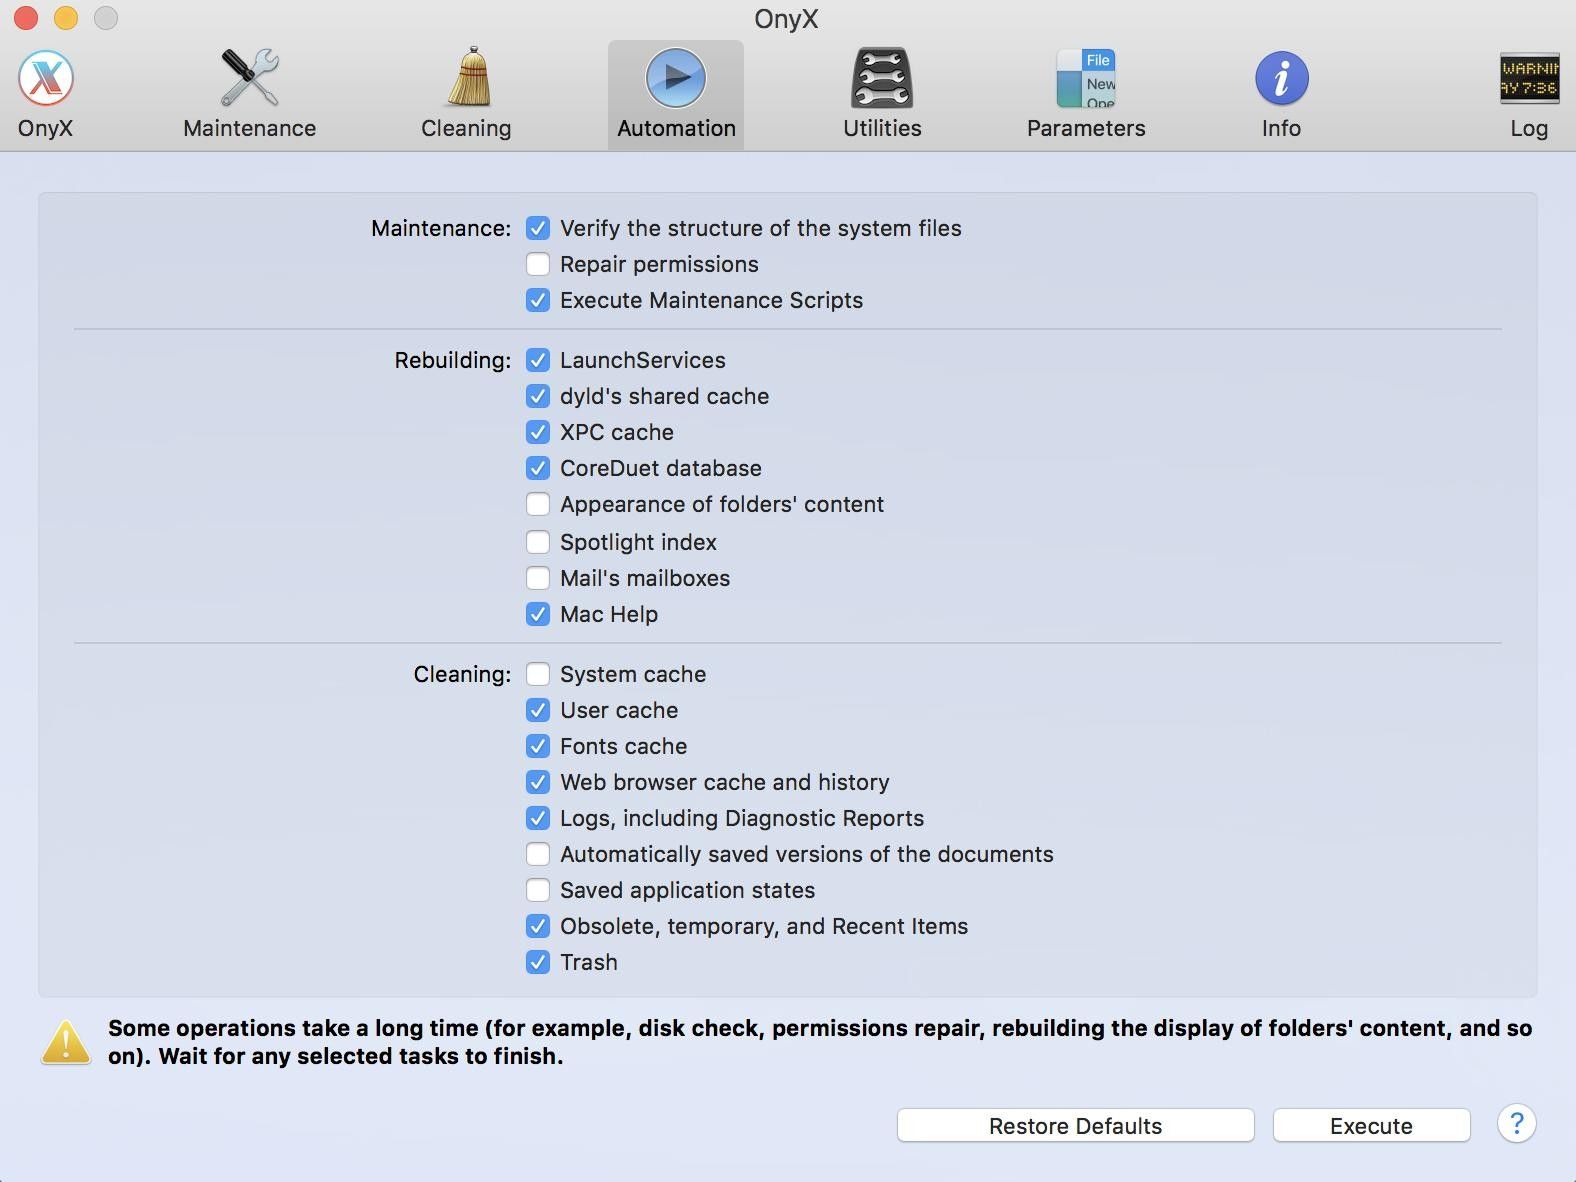Switch to the Utilities toolbar icon
The width and height of the screenshot is (1576, 1182).
point(881,79)
